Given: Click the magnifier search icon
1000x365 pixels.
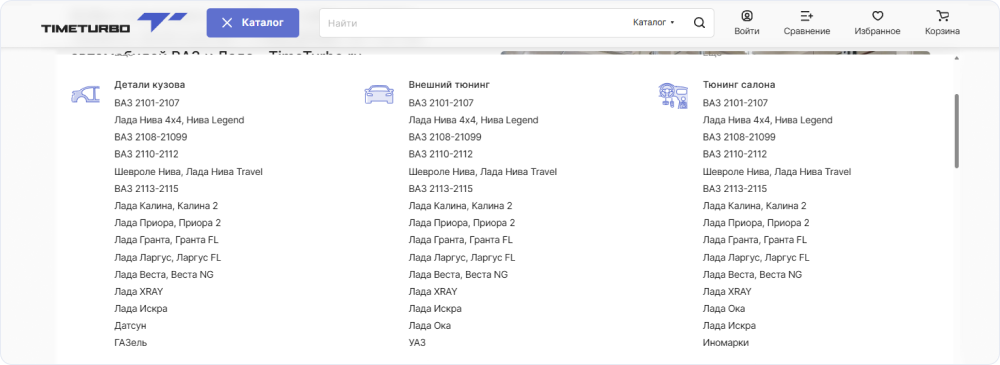Looking at the screenshot, I should pos(699,23).
